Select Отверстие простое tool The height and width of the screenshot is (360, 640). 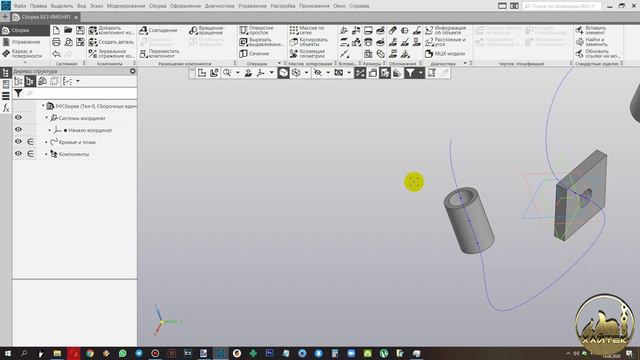tap(256, 30)
